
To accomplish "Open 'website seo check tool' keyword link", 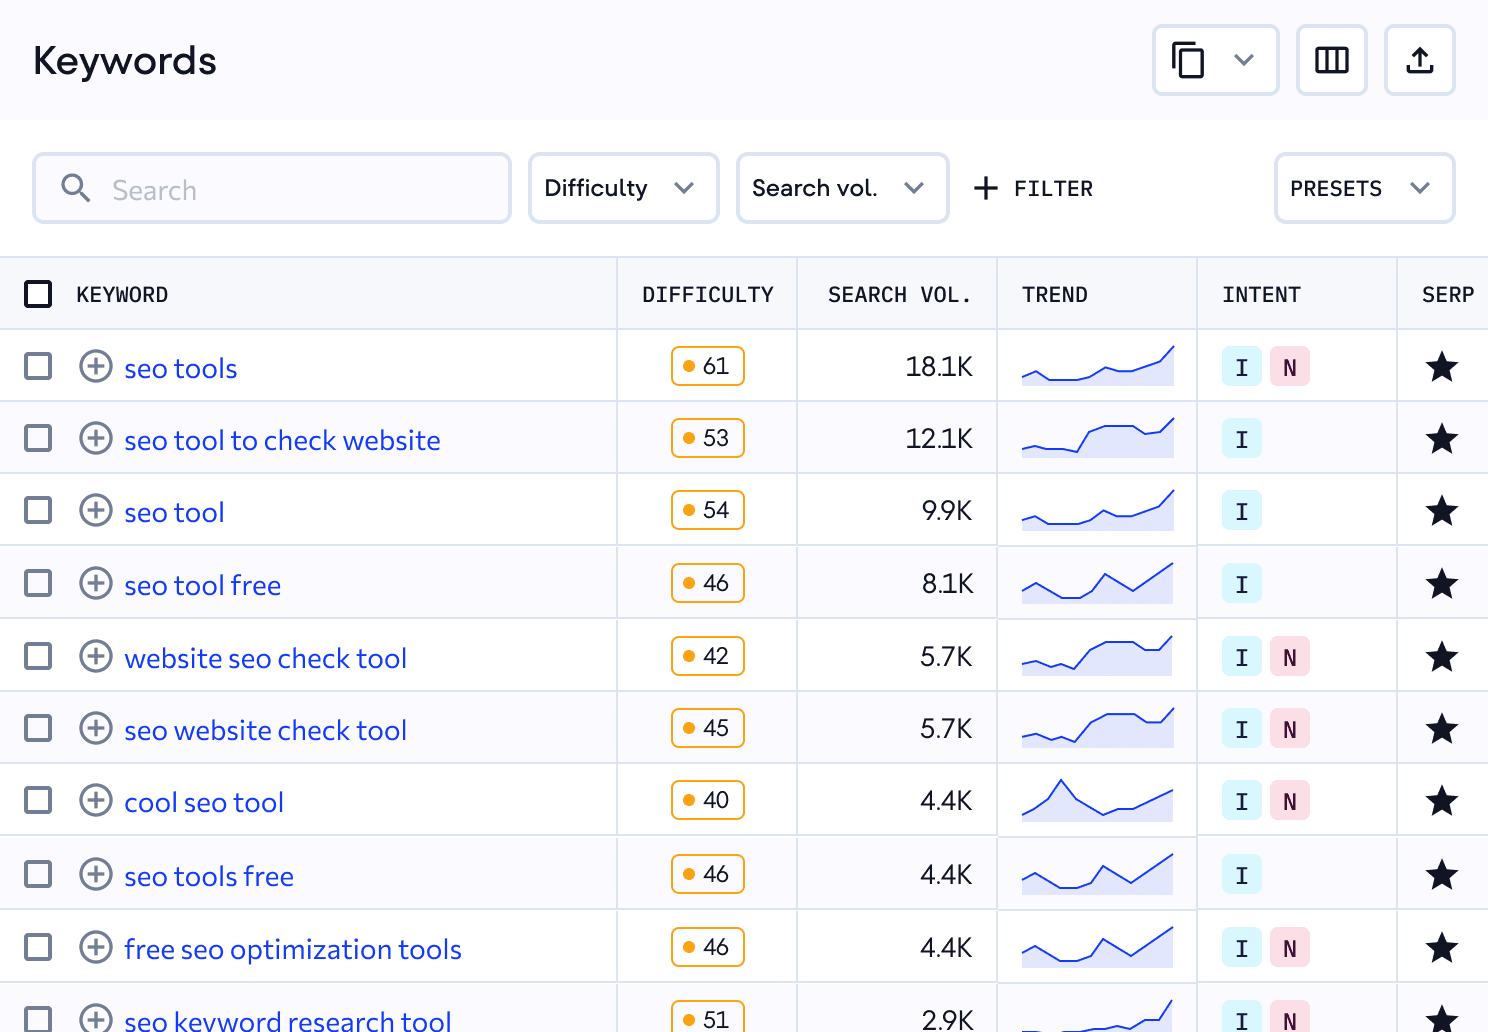I will tap(265, 658).
